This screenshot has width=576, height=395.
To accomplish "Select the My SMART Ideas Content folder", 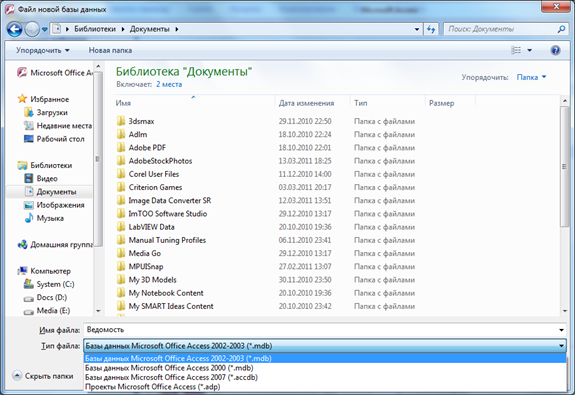I will (165, 306).
